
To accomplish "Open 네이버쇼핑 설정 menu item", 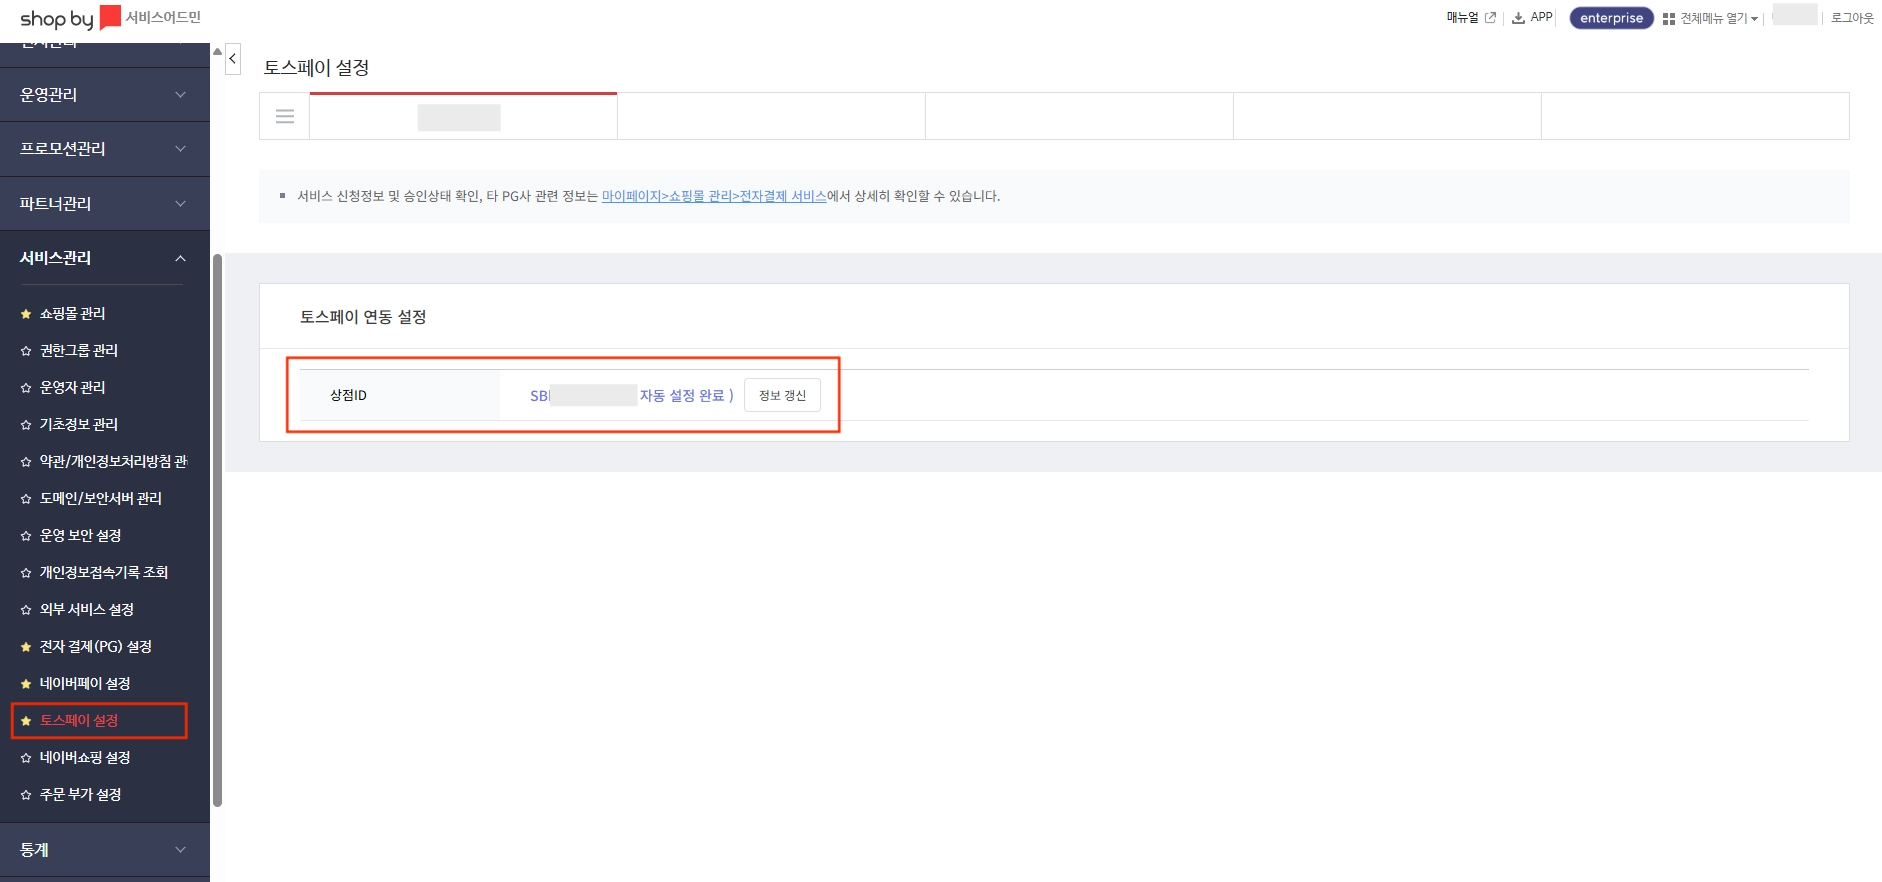I will point(85,758).
